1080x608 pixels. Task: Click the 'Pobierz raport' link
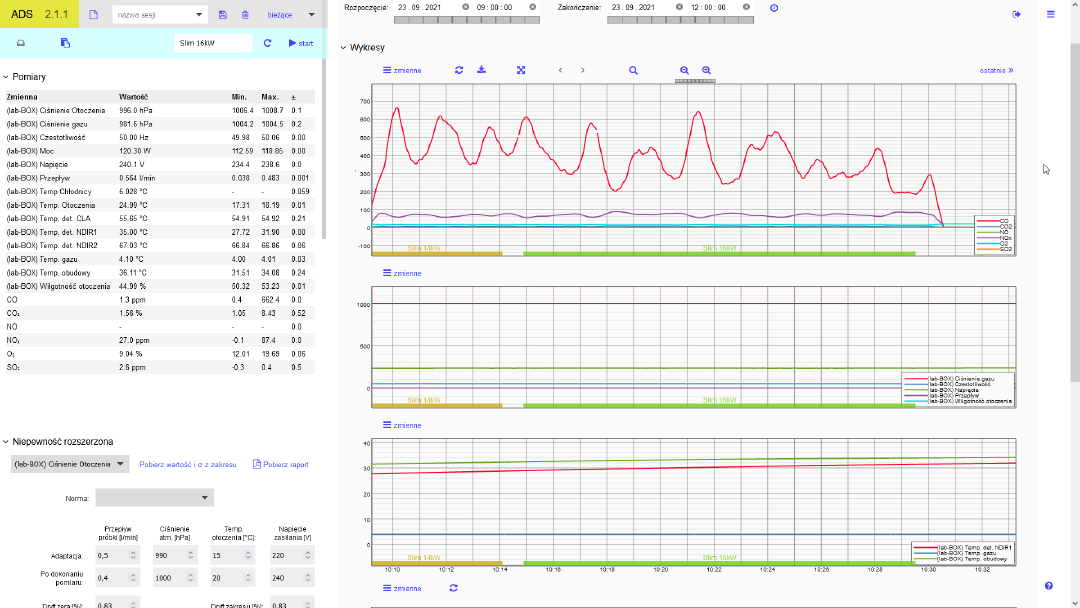(280, 464)
